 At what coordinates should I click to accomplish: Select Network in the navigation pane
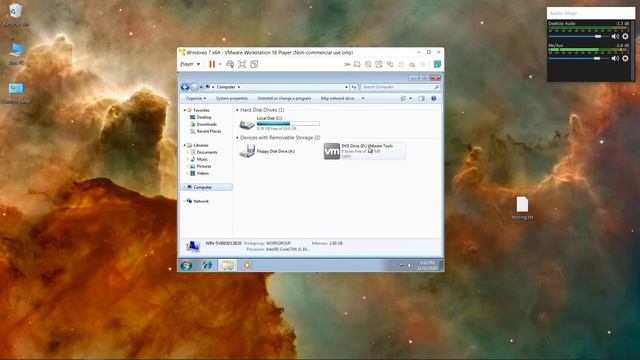(198, 201)
